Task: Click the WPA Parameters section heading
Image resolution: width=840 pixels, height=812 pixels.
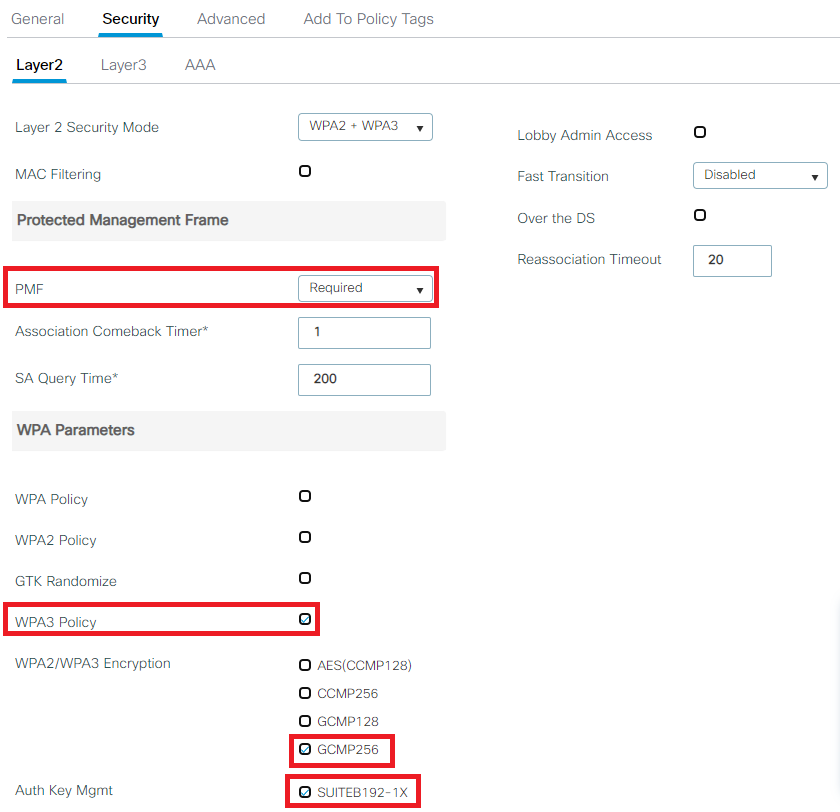Action: tap(76, 430)
